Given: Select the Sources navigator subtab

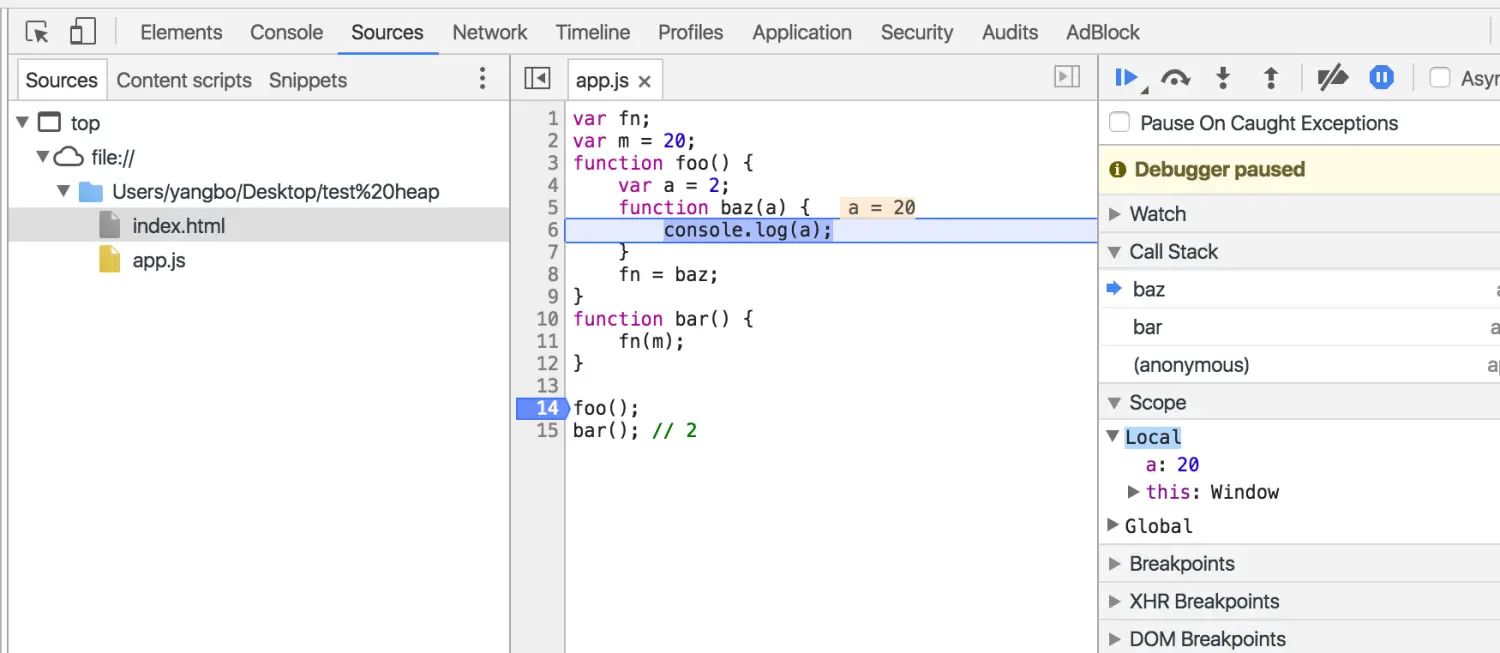Looking at the screenshot, I should coord(61,80).
